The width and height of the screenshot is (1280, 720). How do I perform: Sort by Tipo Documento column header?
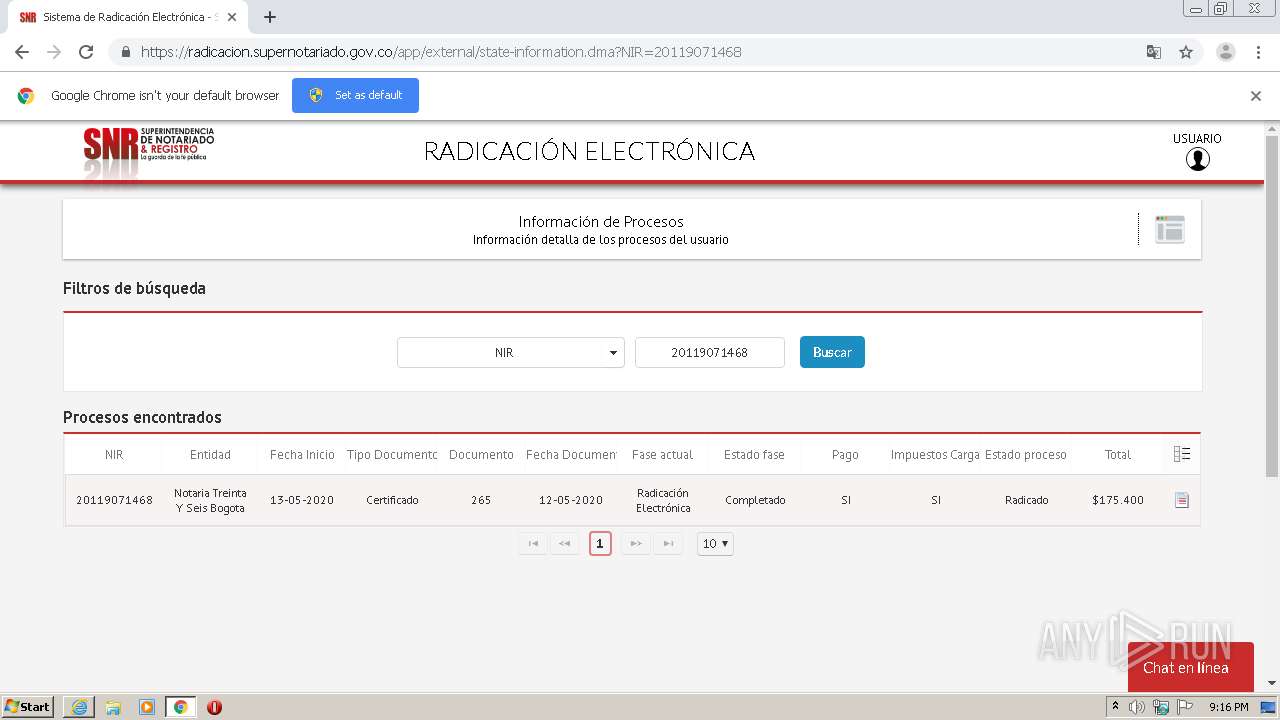(x=392, y=454)
